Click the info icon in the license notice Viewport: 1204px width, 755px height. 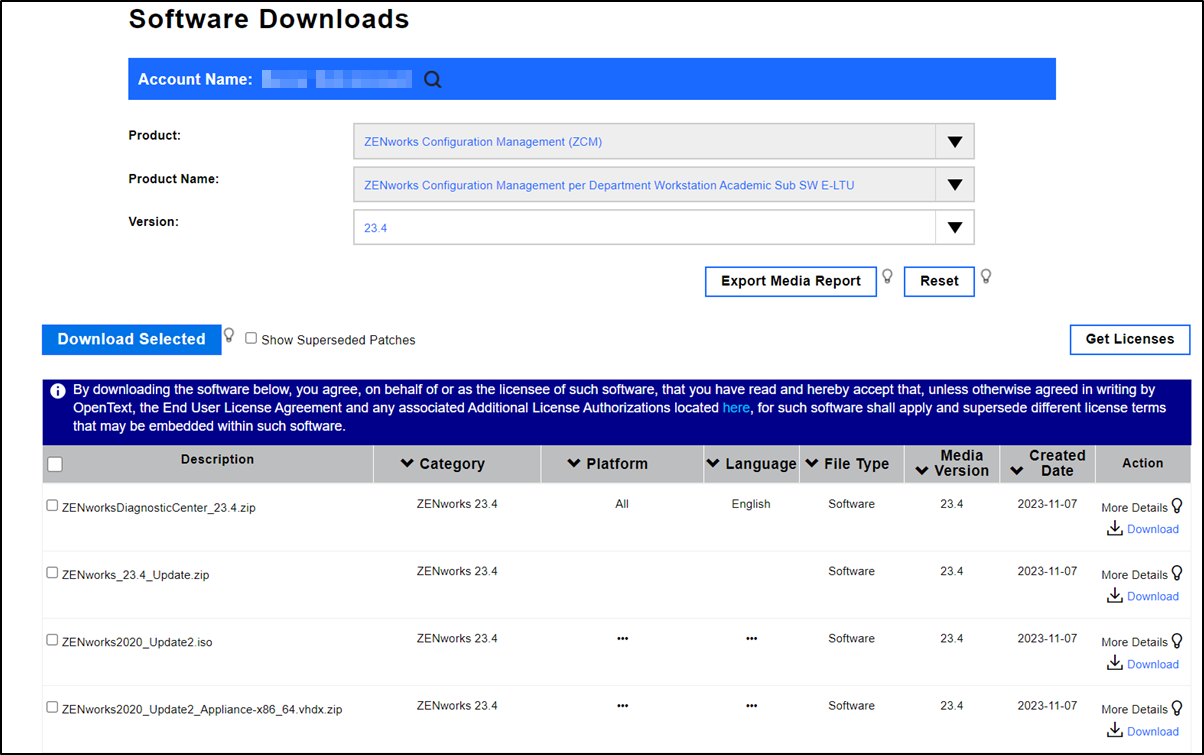58,391
